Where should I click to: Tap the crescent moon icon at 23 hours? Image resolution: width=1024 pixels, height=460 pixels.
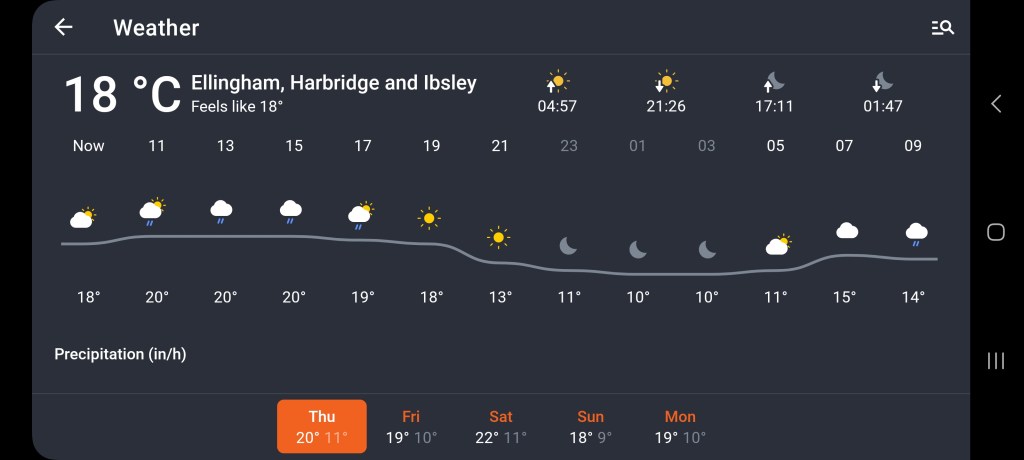pyautogui.click(x=568, y=245)
